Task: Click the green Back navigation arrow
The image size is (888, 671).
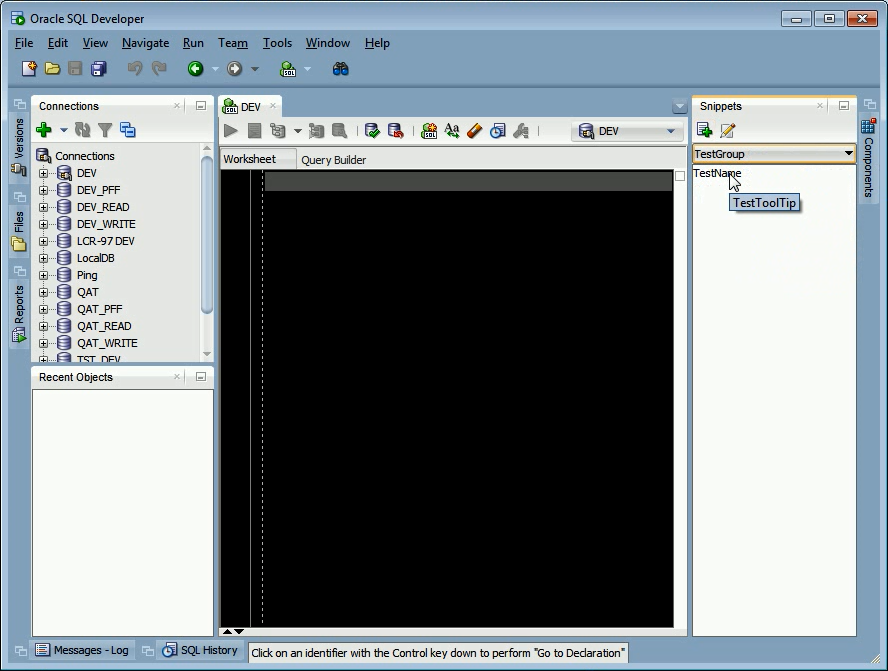Action: (195, 69)
